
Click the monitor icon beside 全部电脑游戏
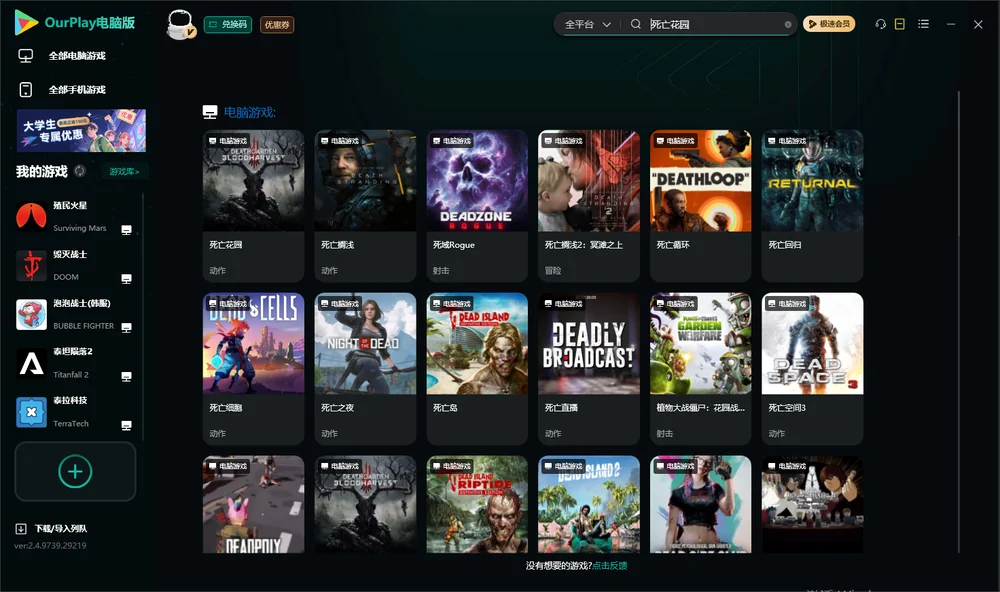26,56
